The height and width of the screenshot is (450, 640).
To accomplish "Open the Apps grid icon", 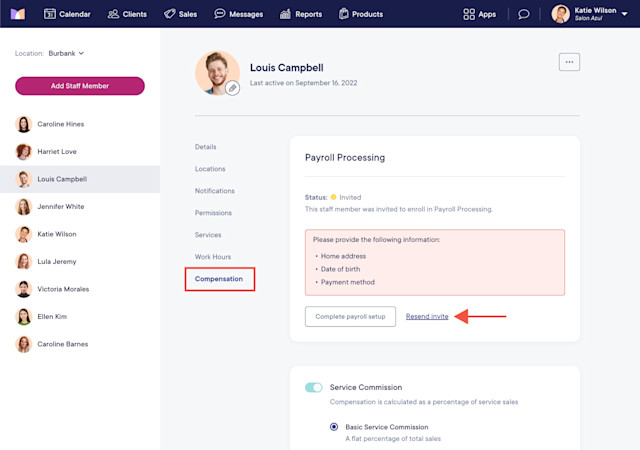I will [469, 14].
